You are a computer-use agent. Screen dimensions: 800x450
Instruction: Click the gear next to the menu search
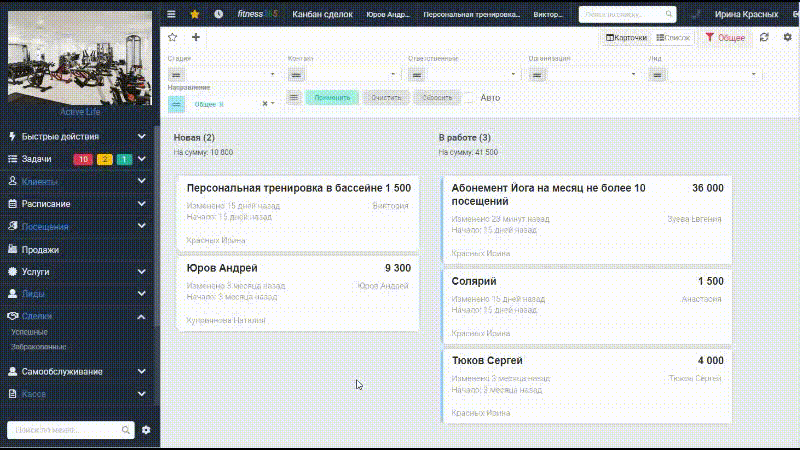point(146,430)
